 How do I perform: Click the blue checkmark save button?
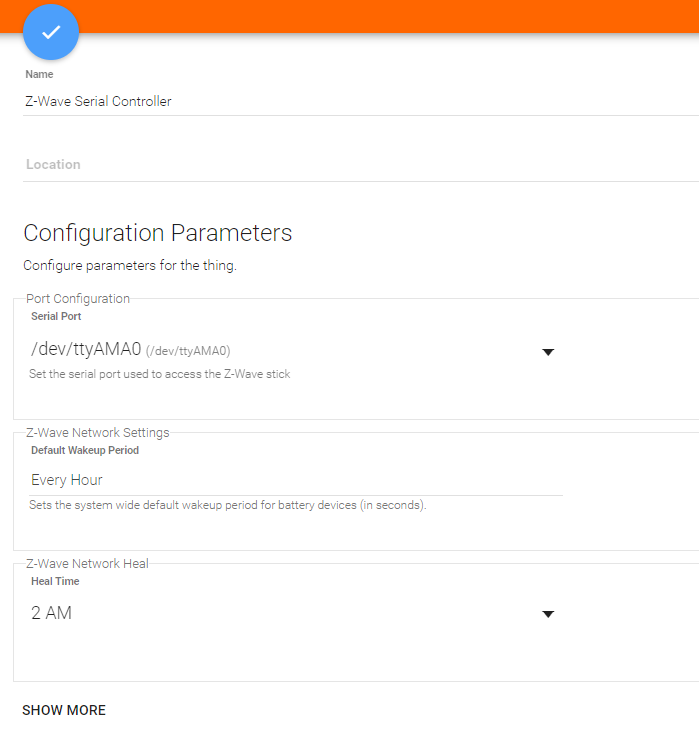tap(51, 32)
